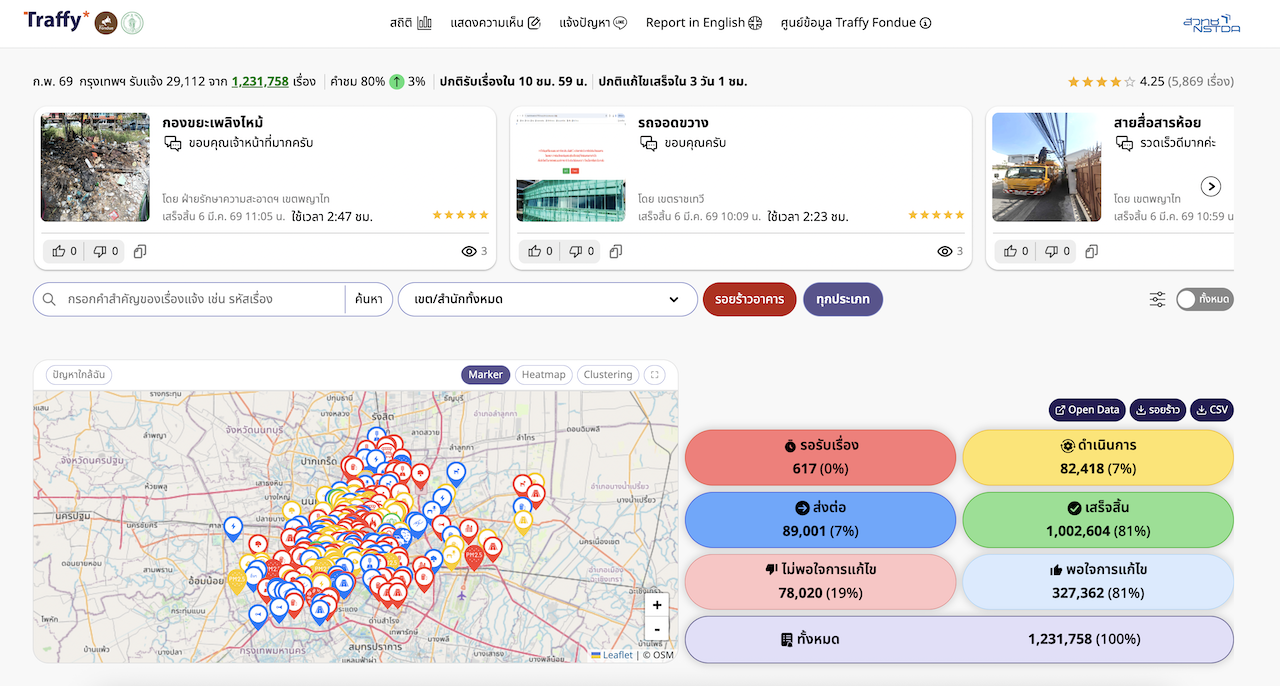Toggle the ทั้งหมด switch
This screenshot has height=686, width=1280.
1203,299
